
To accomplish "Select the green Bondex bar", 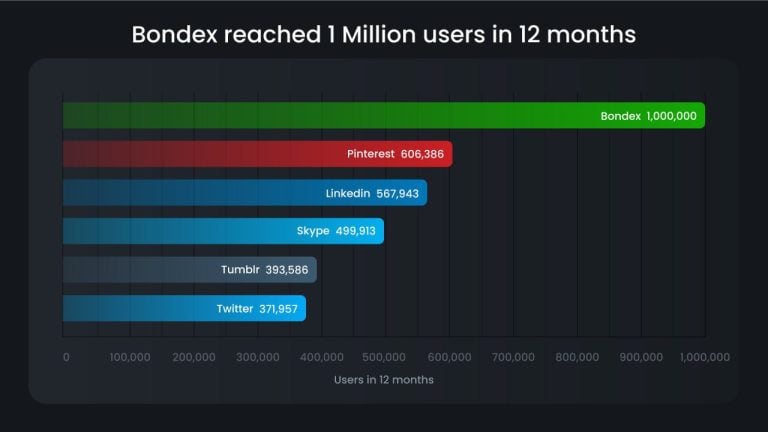I will [330, 115].
